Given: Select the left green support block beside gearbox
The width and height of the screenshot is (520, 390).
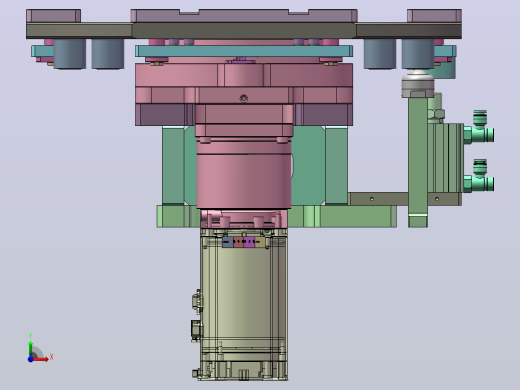Looking at the screenshot, I should click(173, 165).
